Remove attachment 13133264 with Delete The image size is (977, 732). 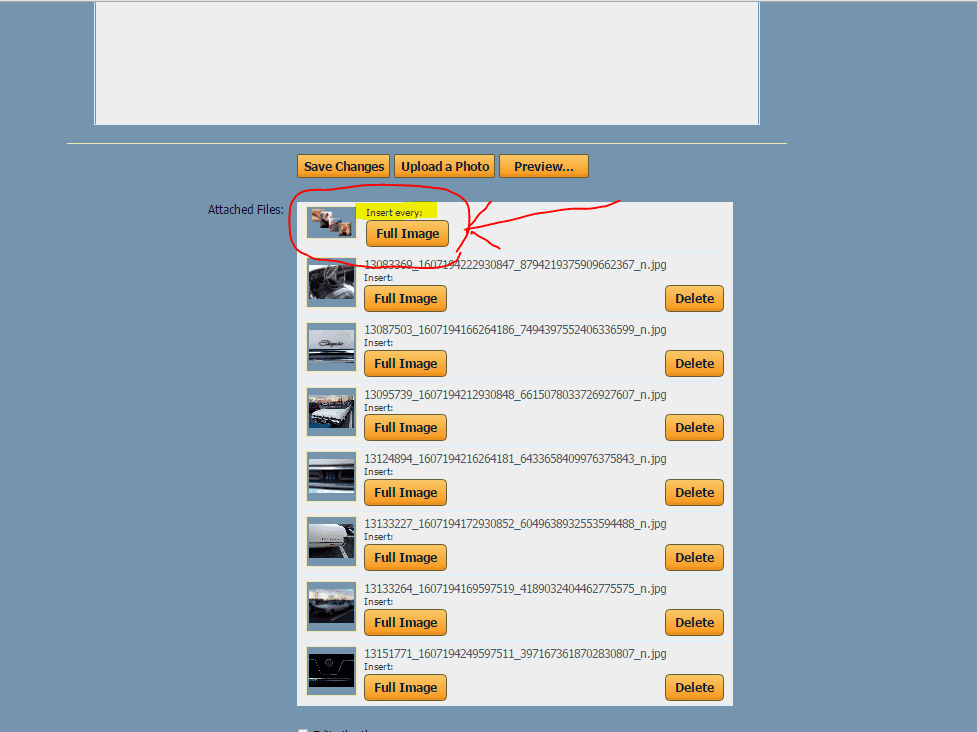[694, 623]
